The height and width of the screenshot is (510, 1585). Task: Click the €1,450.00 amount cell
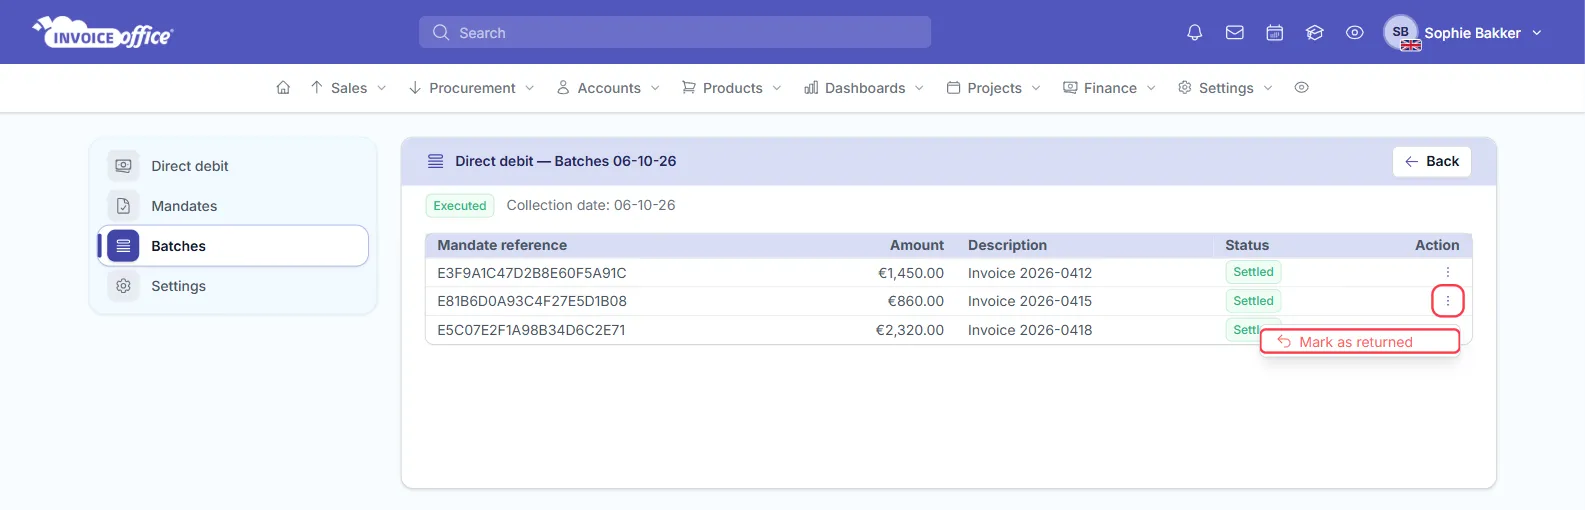(910, 273)
